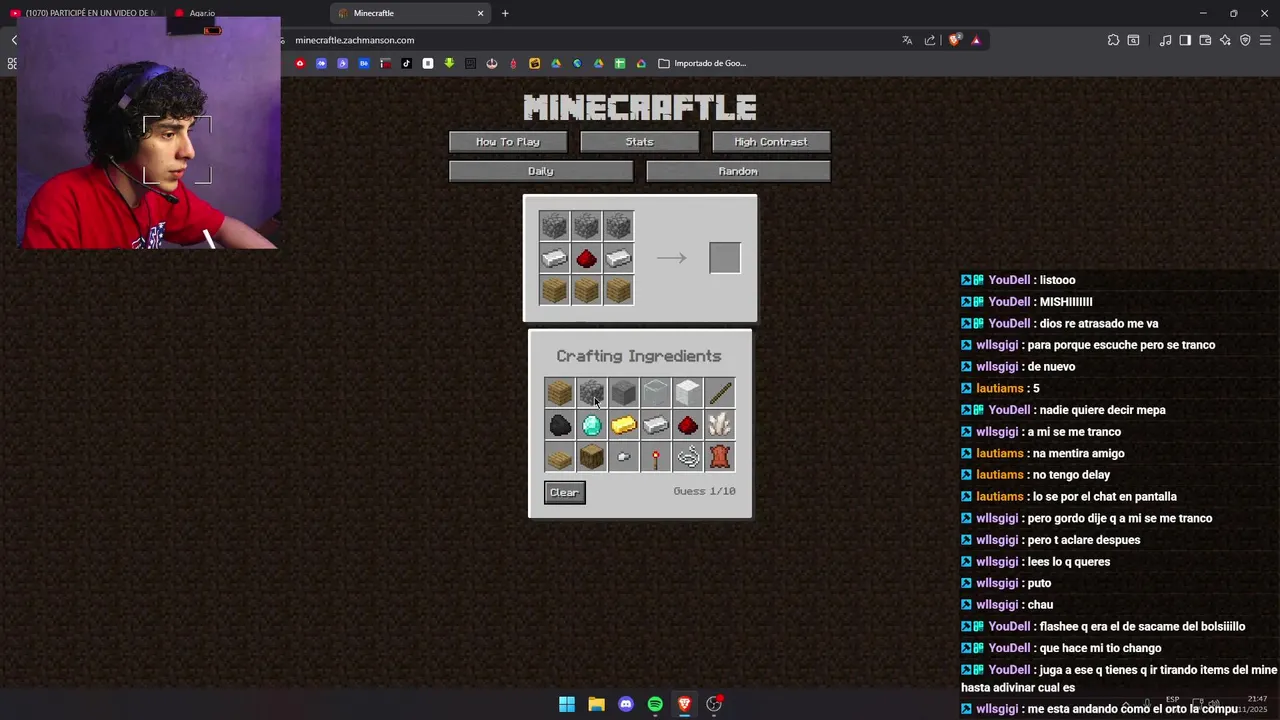Open the Behance bookmark
Screen dimensions: 1280x720
click(x=364, y=63)
